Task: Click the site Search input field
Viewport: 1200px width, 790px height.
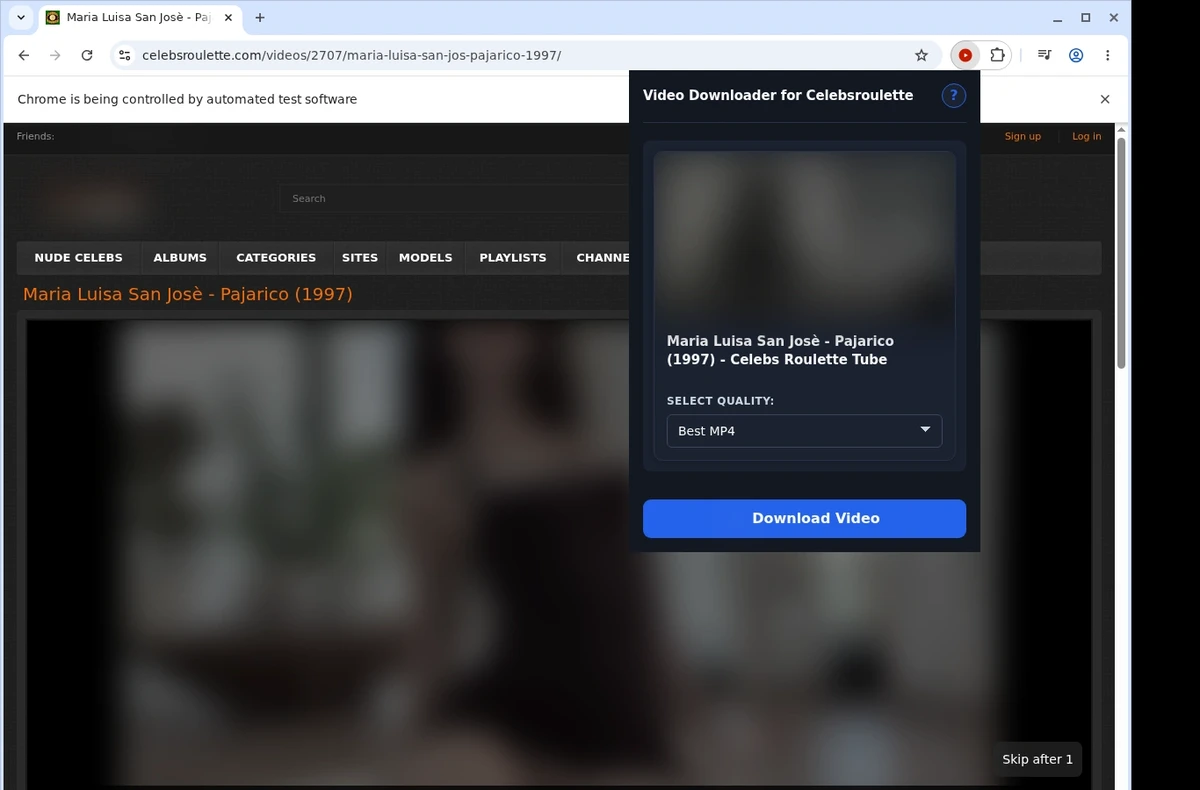Action: pyautogui.click(x=455, y=198)
